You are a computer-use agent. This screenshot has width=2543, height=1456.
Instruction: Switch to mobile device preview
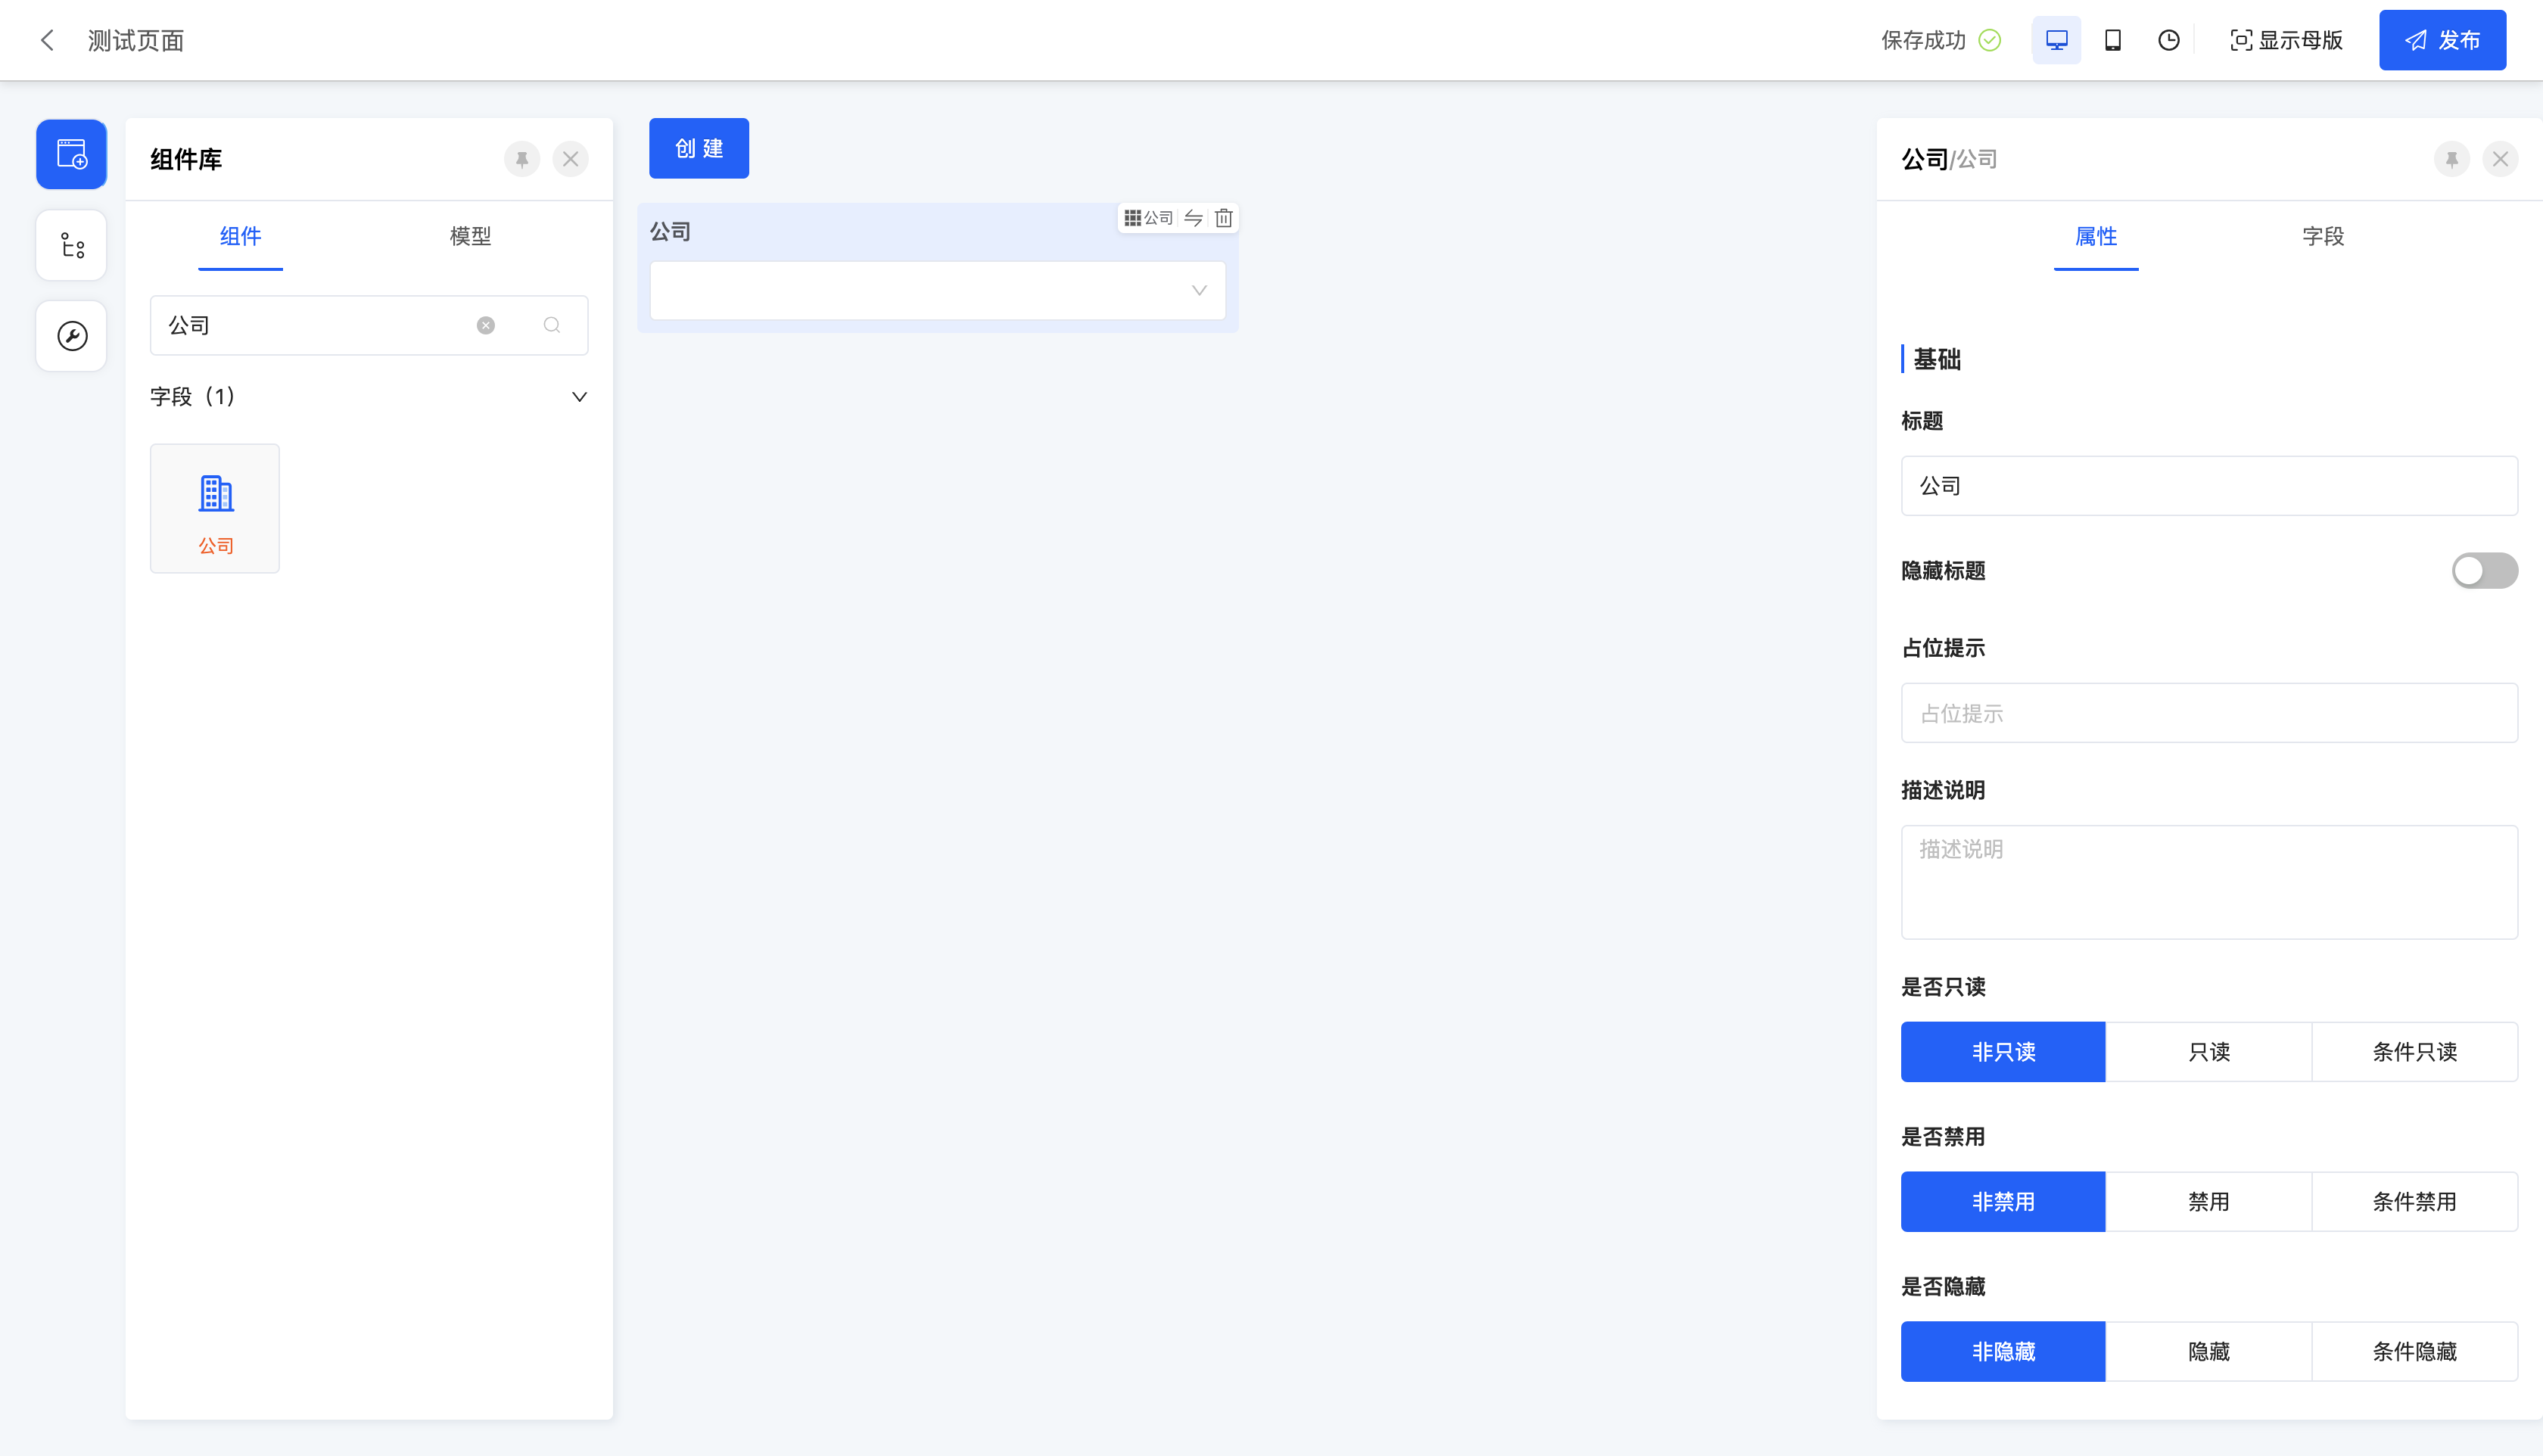click(2112, 40)
